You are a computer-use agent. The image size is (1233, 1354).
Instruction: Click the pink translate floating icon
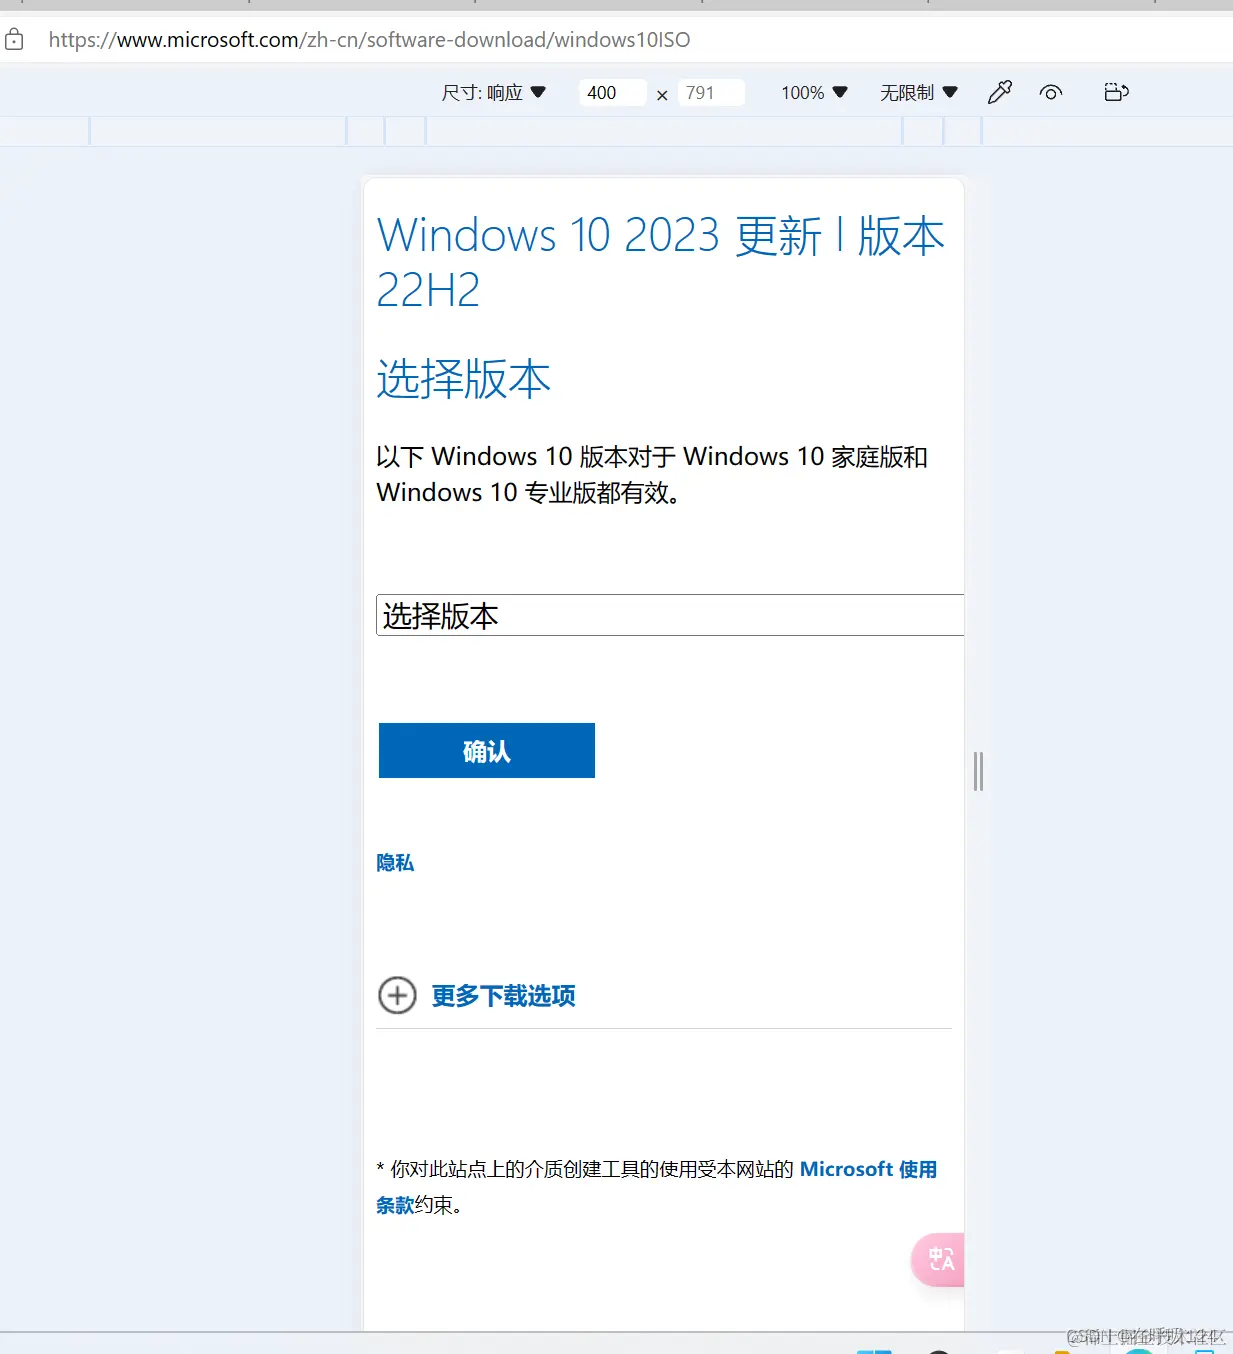pyautogui.click(x=939, y=1259)
